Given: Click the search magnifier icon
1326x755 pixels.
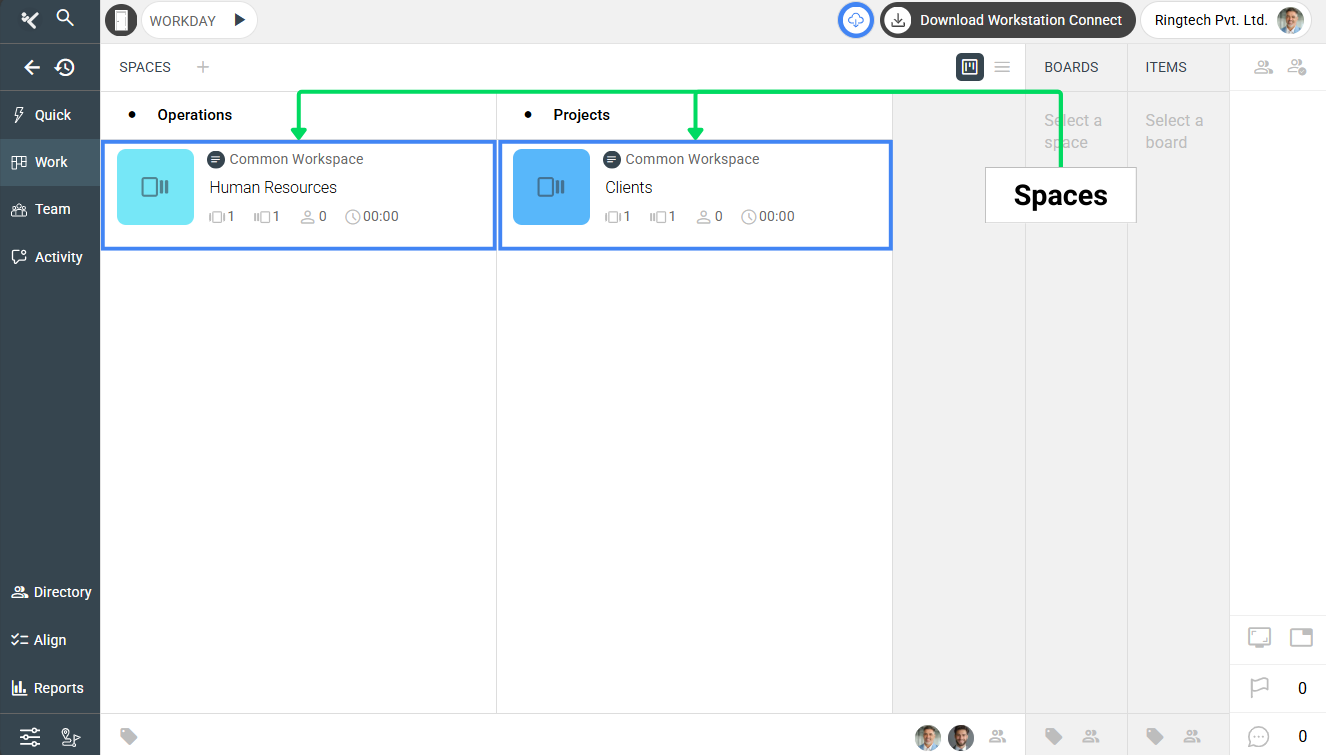Looking at the screenshot, I should tap(65, 18).
